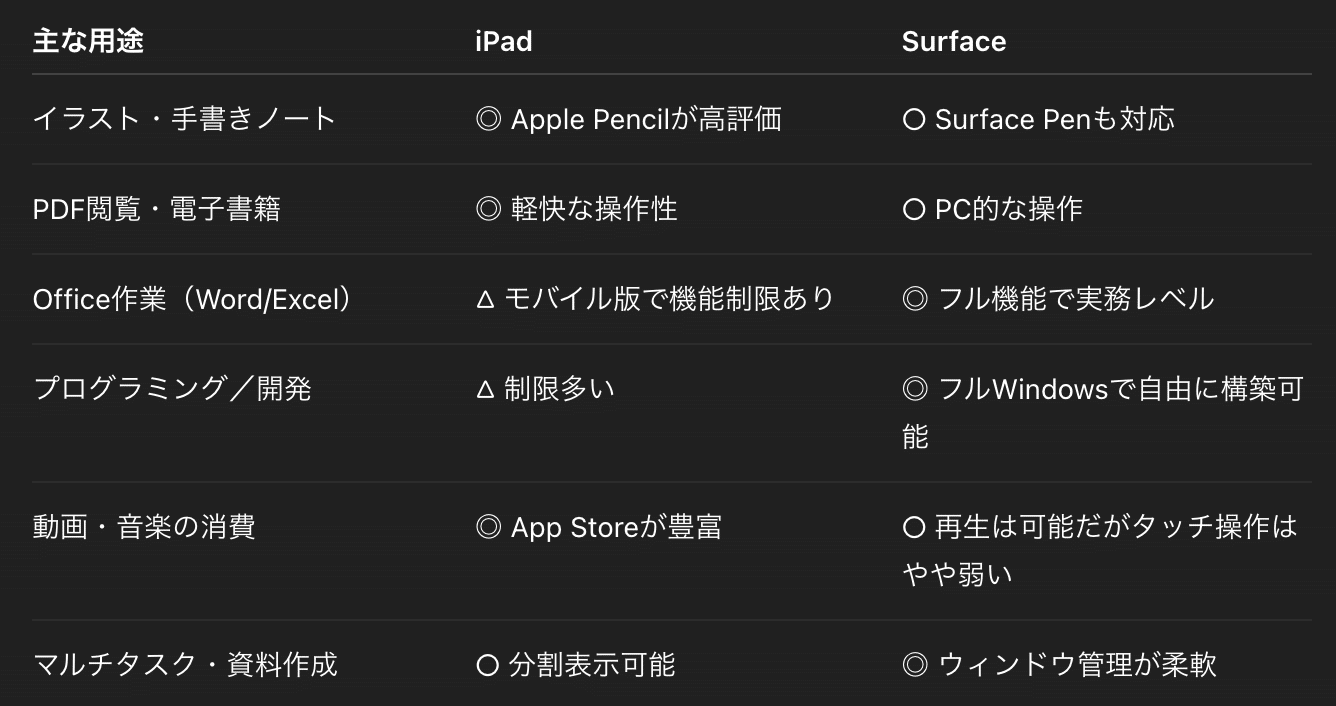Screen dimensions: 1336x706
Task: Click the Apple Pencilが高評価 cell
Action: 629,119
